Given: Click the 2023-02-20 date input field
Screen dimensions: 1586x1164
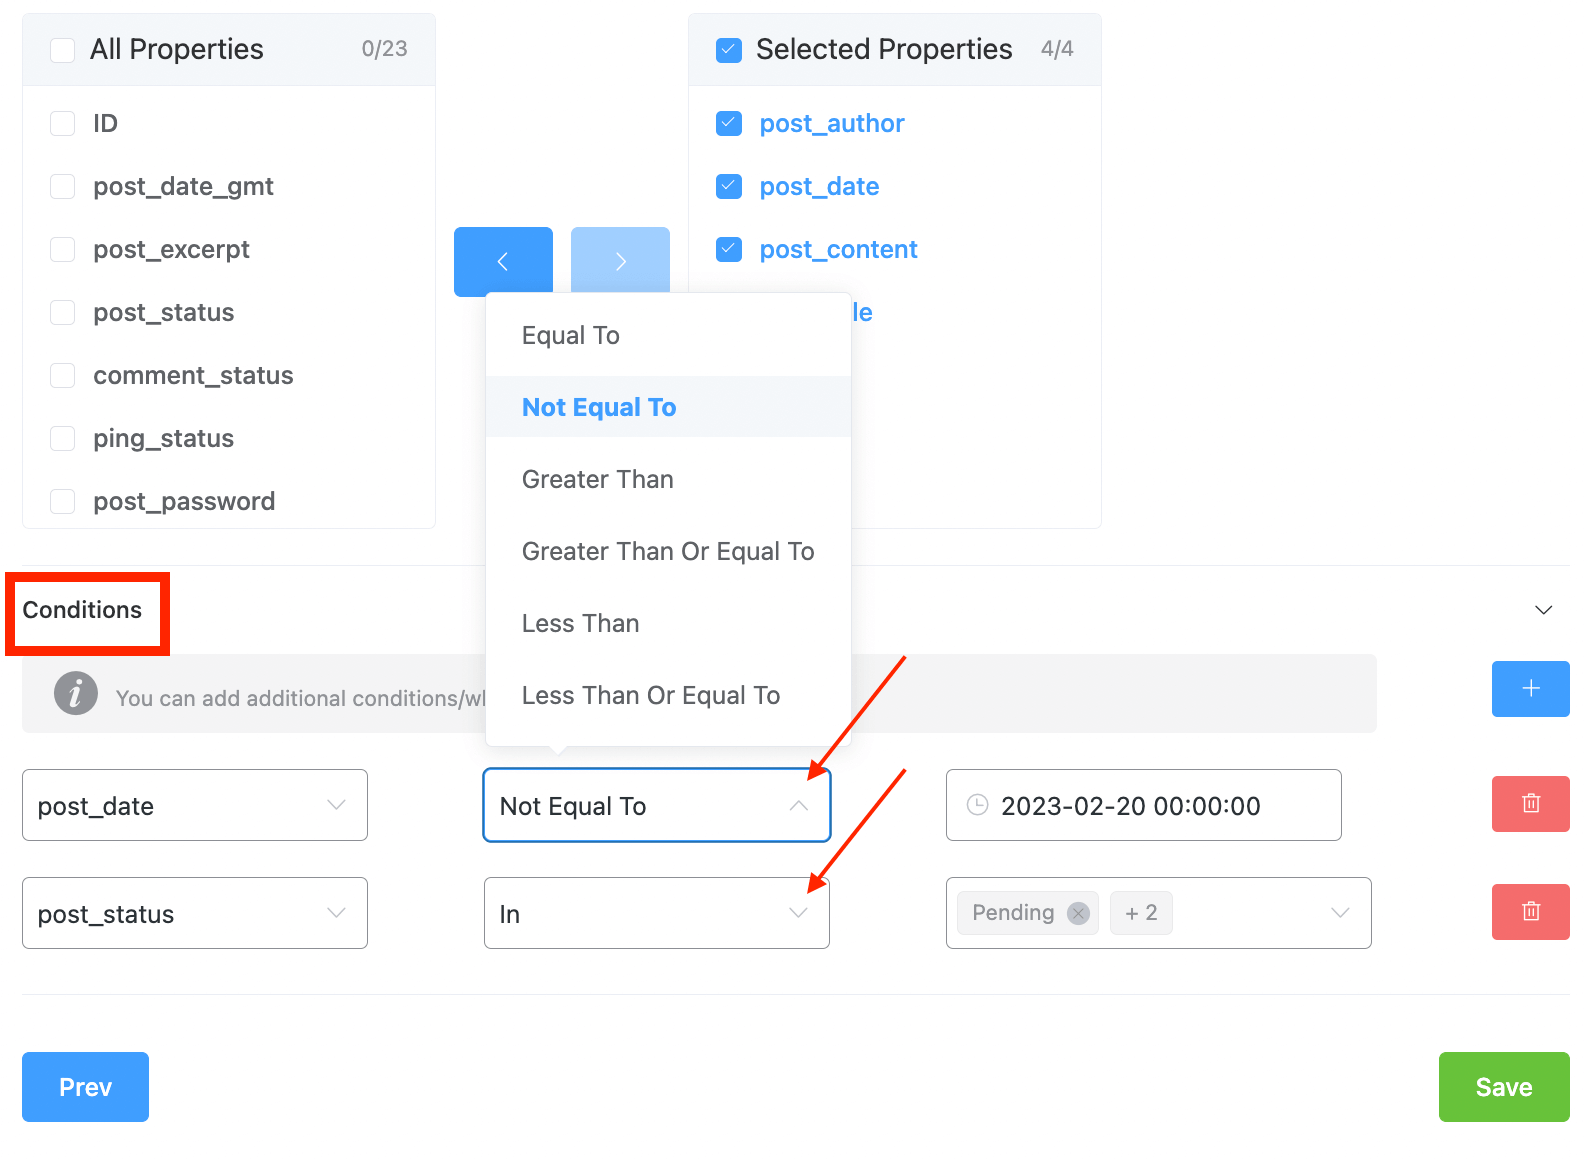Looking at the screenshot, I should point(1143,805).
